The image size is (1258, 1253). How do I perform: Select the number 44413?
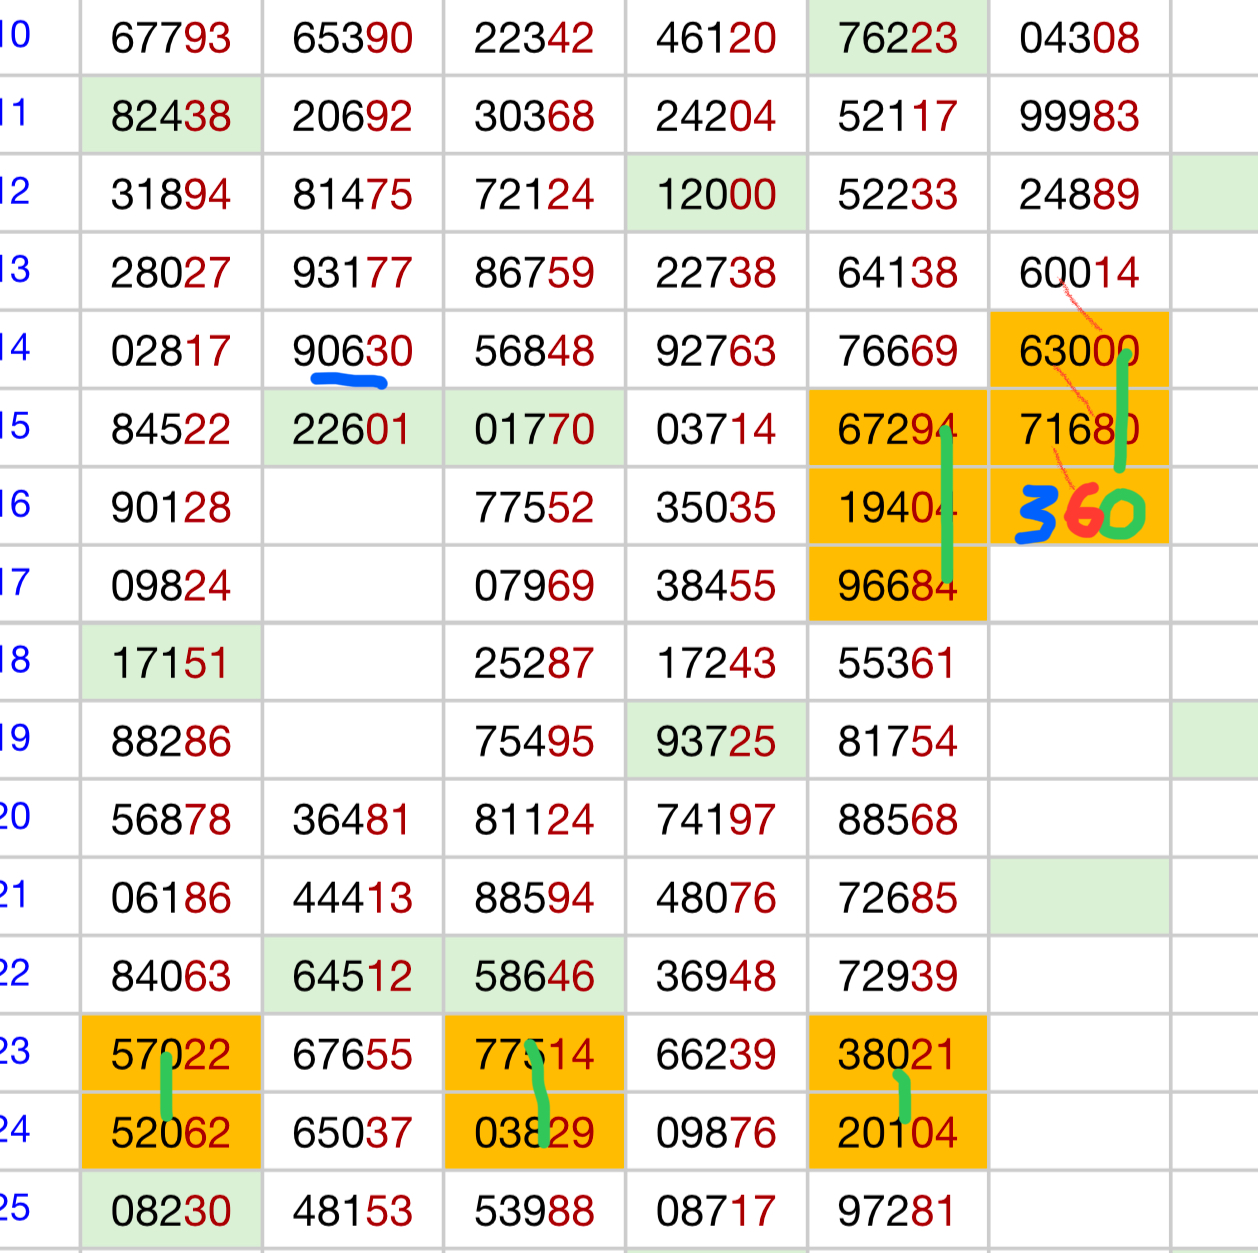tap(353, 898)
